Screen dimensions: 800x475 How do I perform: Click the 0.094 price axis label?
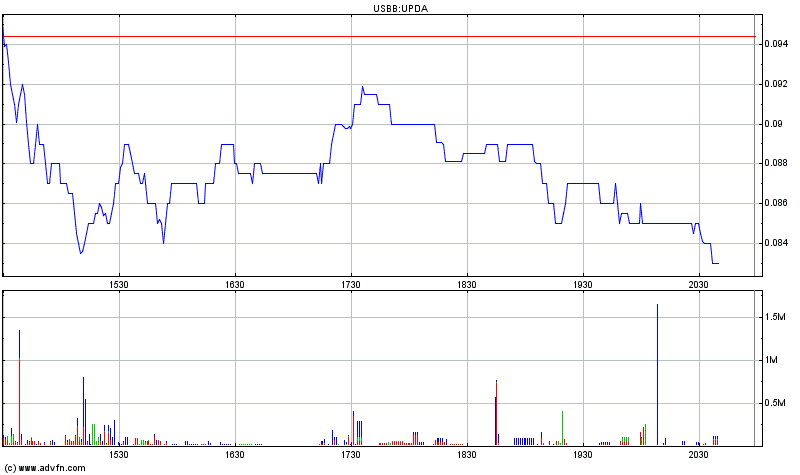pyautogui.click(x=776, y=44)
